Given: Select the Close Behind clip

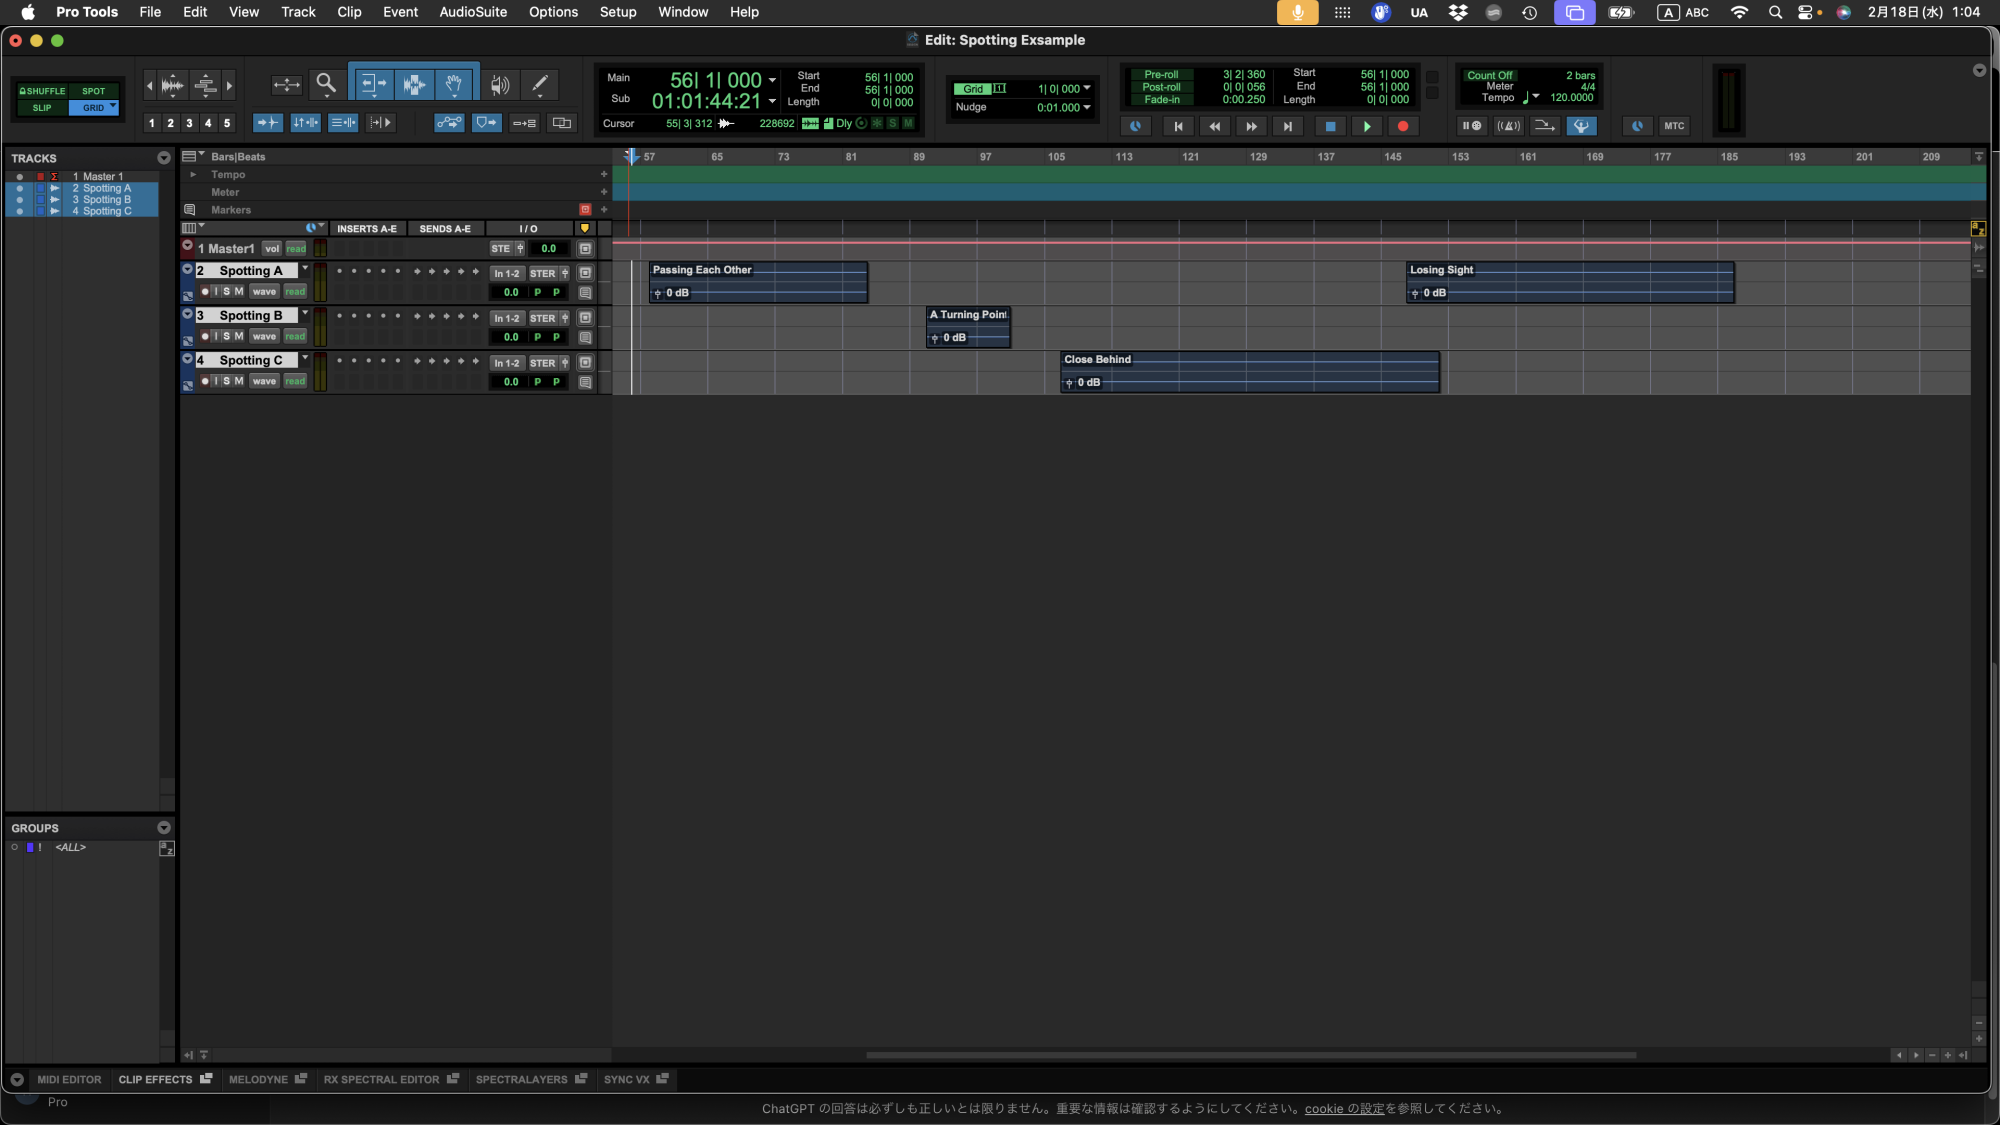Looking at the screenshot, I should coord(1249,373).
